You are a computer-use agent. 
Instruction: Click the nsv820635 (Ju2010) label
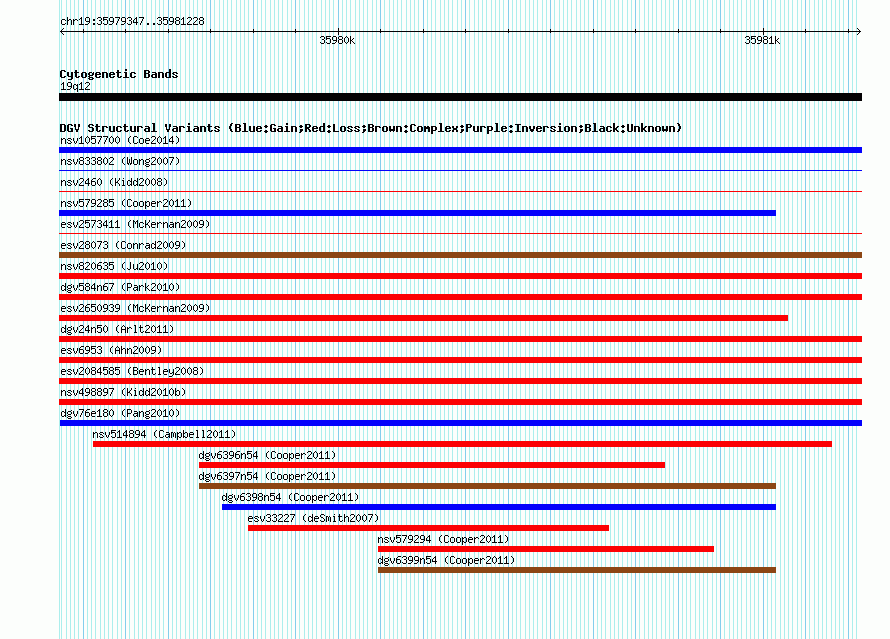coord(114,266)
